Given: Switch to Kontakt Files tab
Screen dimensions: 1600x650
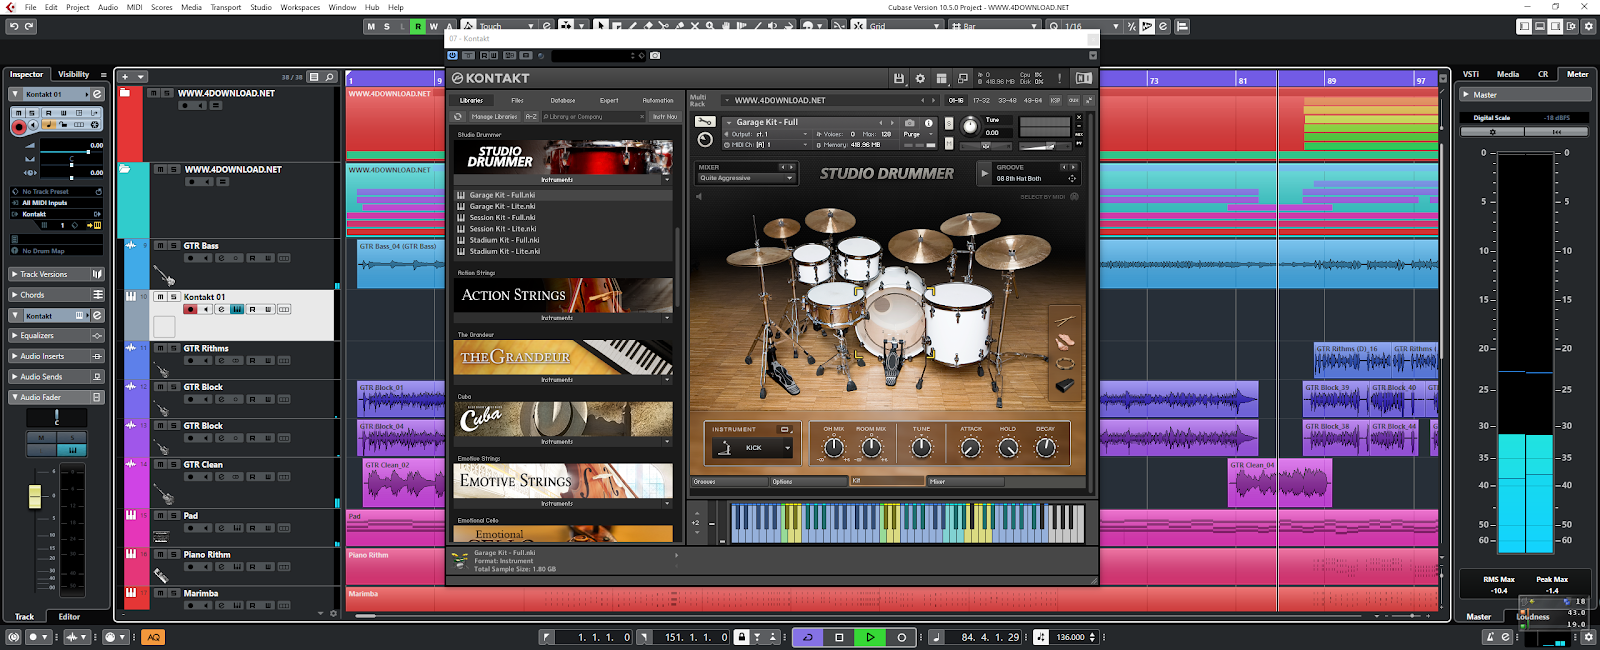Looking at the screenshot, I should pyautogui.click(x=517, y=100).
